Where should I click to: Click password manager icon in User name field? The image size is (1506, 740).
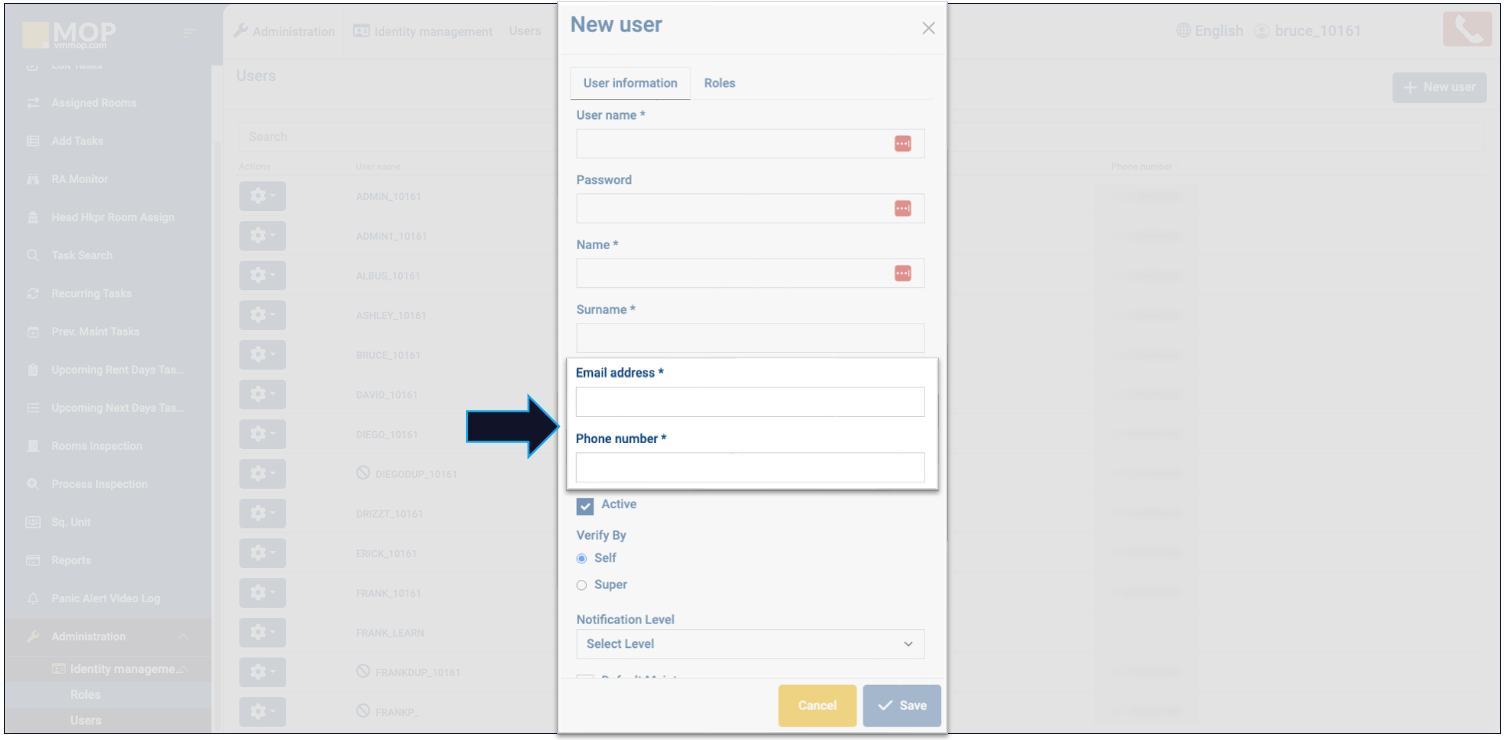click(x=902, y=144)
